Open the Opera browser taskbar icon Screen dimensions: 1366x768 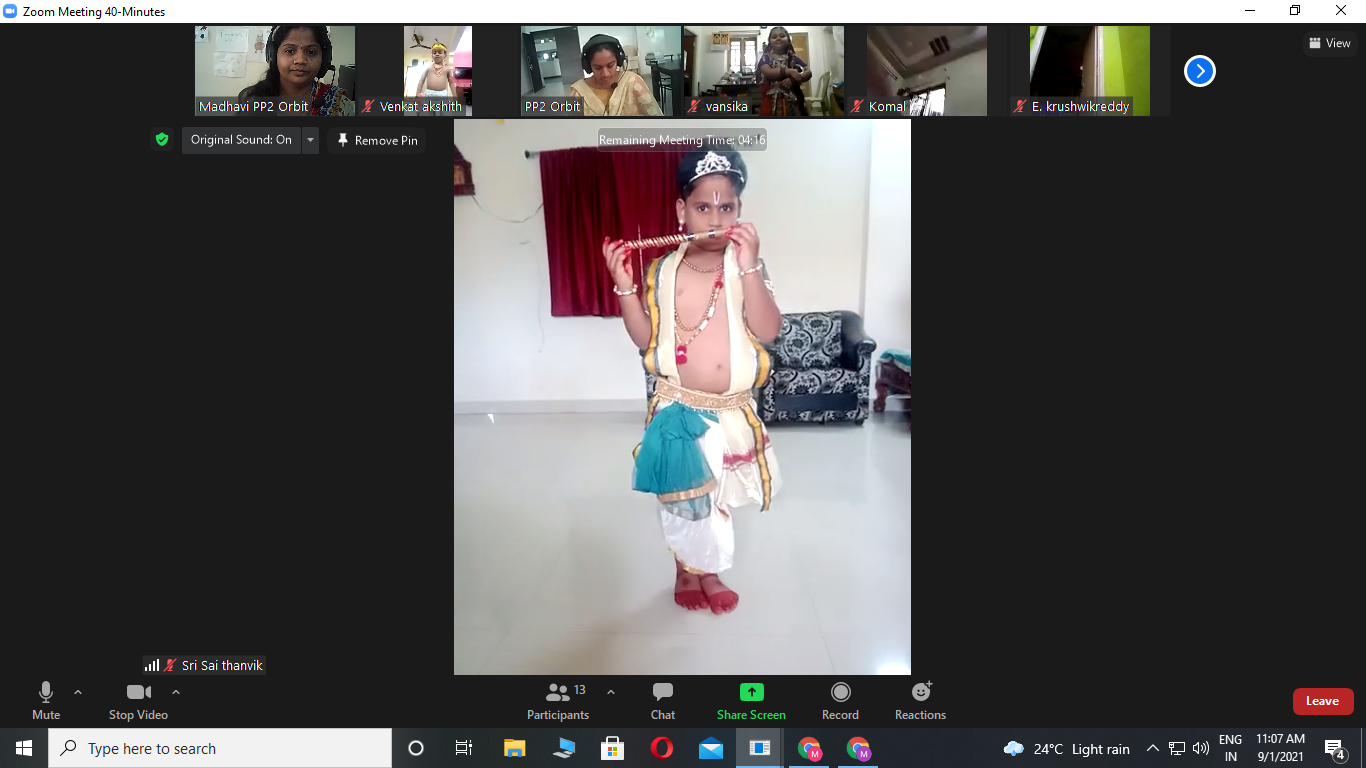point(662,748)
